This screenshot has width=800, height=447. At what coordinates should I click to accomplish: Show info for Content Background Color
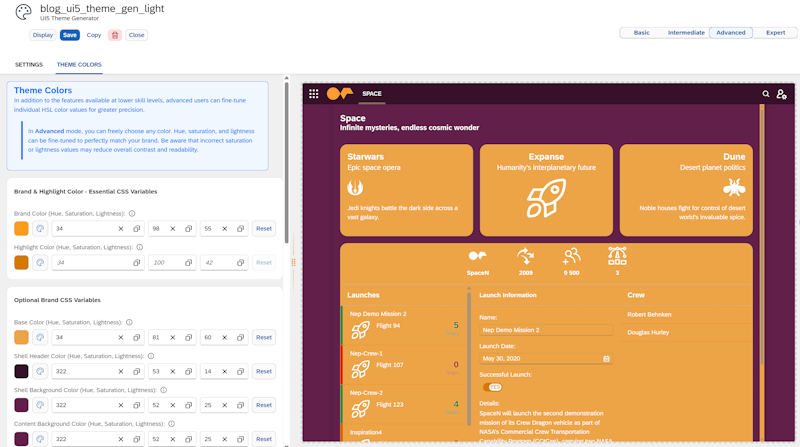coord(172,424)
